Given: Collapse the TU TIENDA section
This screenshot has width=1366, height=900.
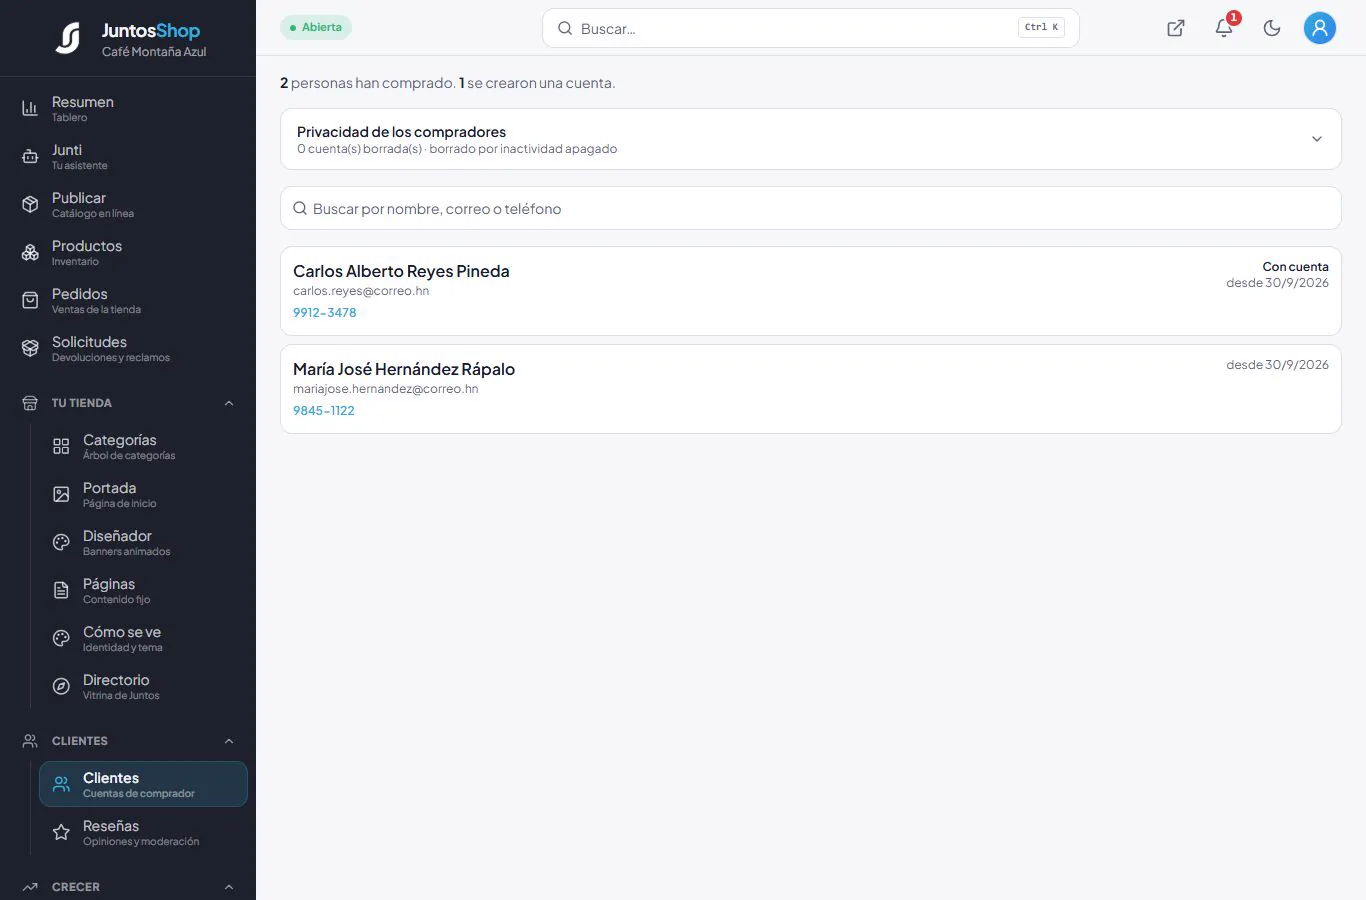Looking at the screenshot, I should pyautogui.click(x=229, y=403).
